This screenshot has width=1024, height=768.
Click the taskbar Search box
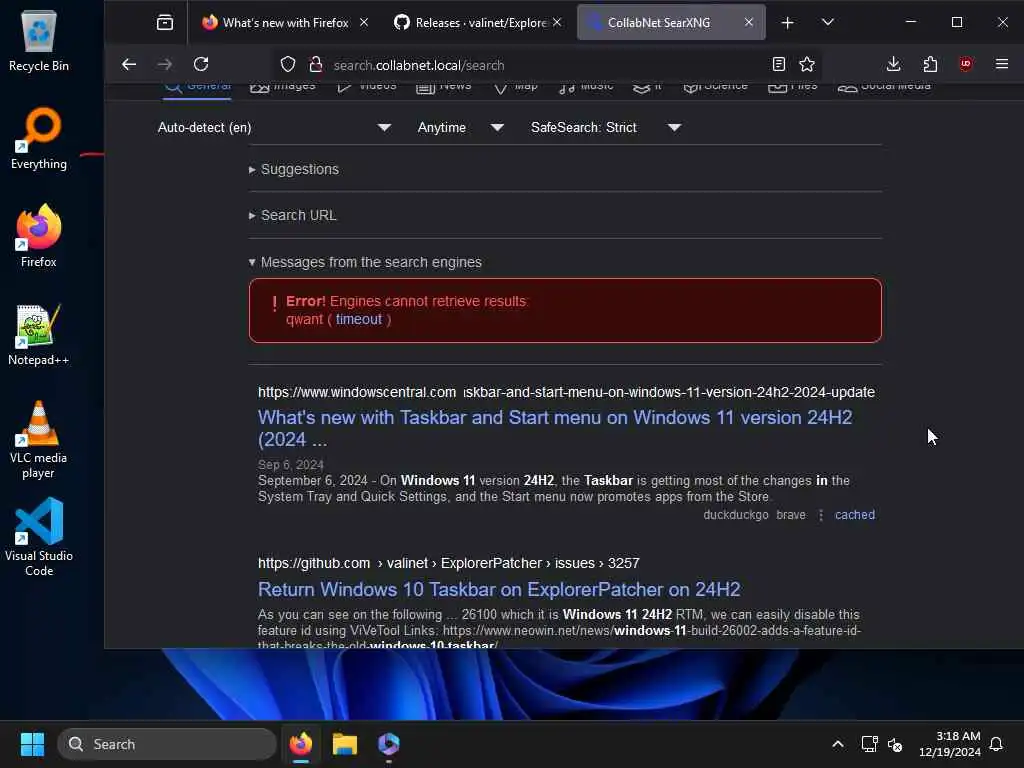point(167,744)
